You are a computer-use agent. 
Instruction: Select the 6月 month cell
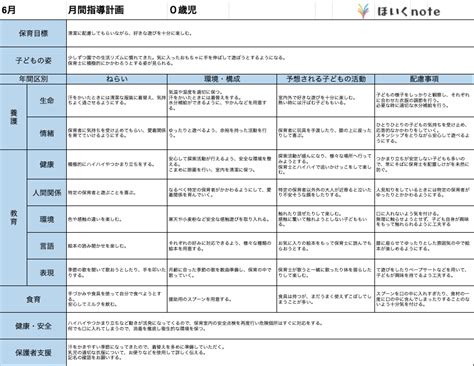point(9,10)
